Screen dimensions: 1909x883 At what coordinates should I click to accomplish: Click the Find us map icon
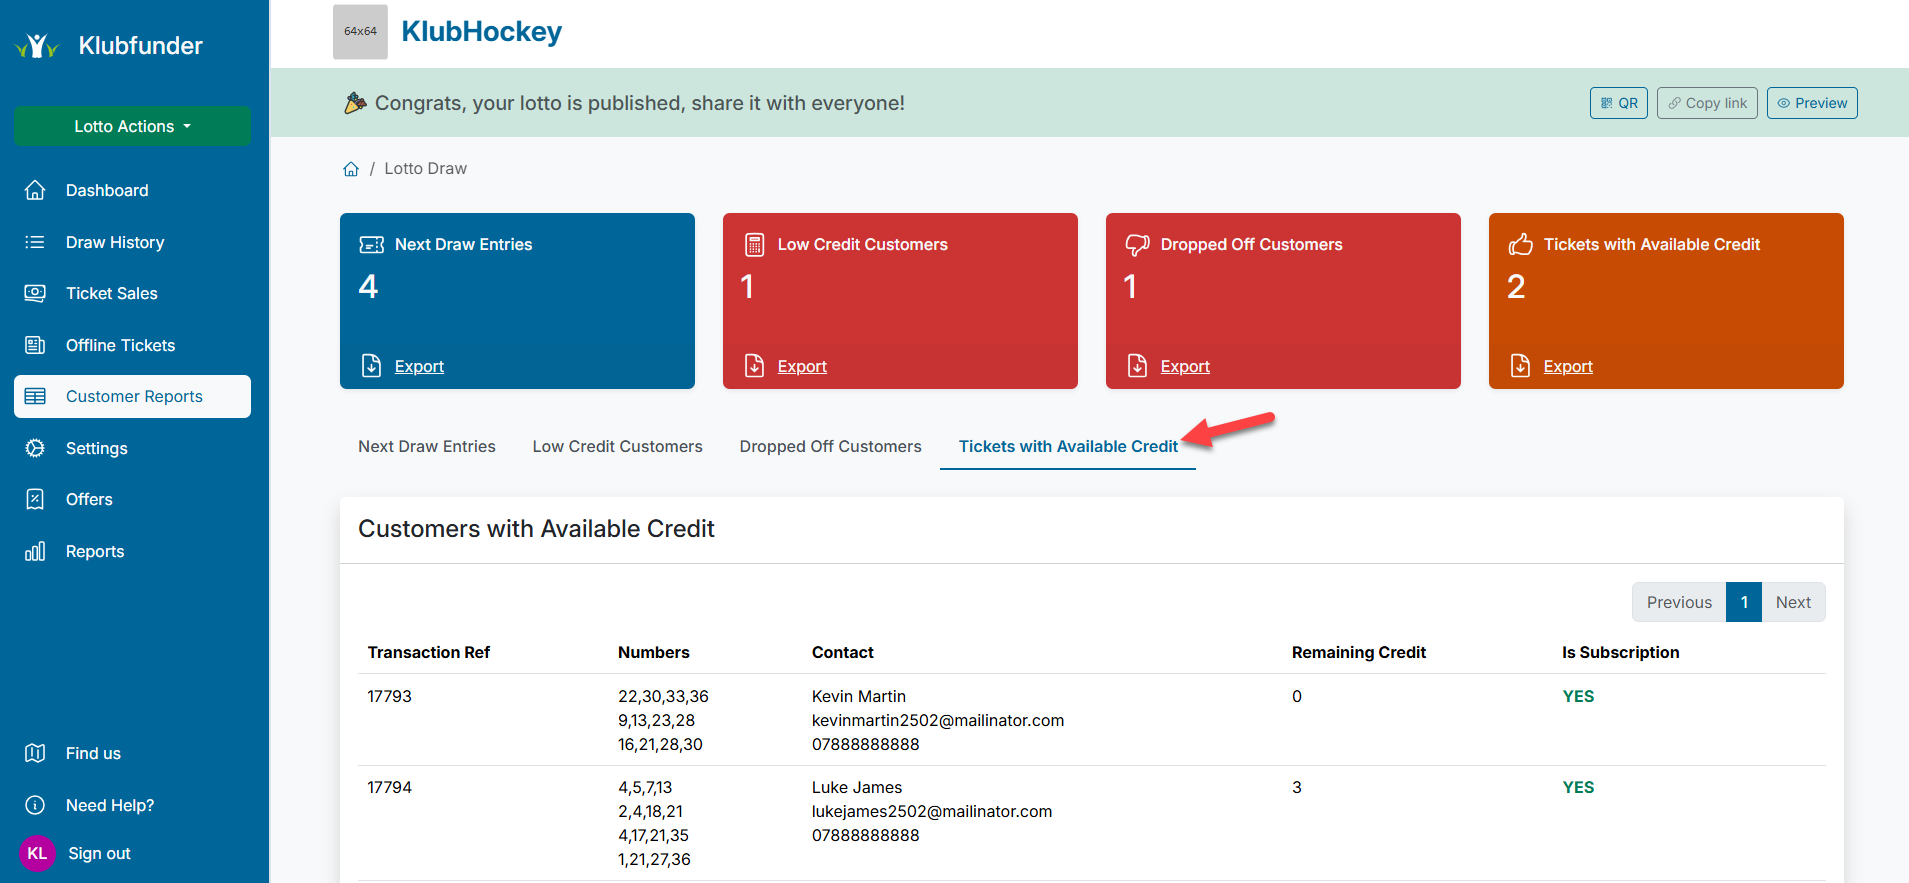tap(35, 753)
